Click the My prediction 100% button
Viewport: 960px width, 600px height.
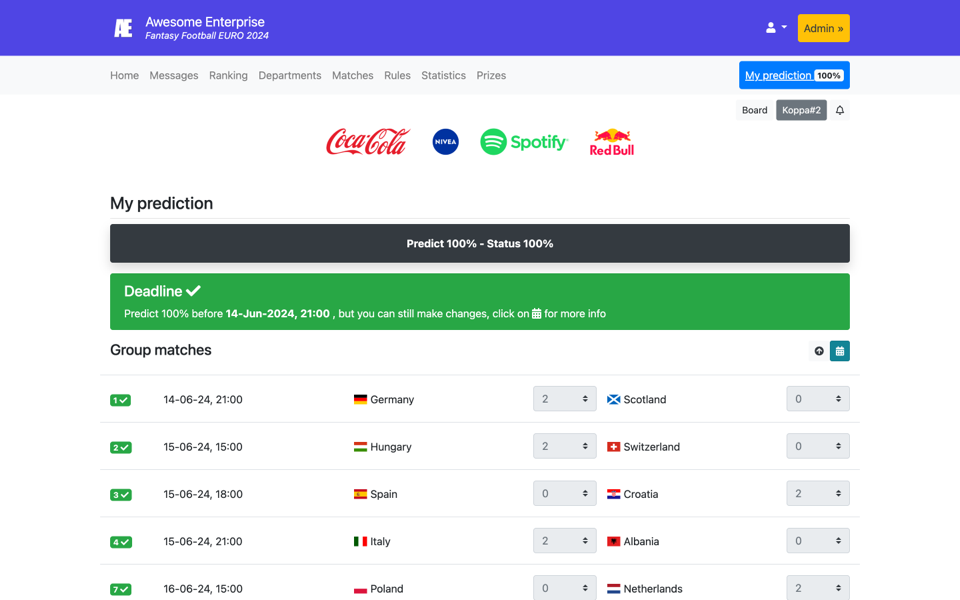pos(794,75)
